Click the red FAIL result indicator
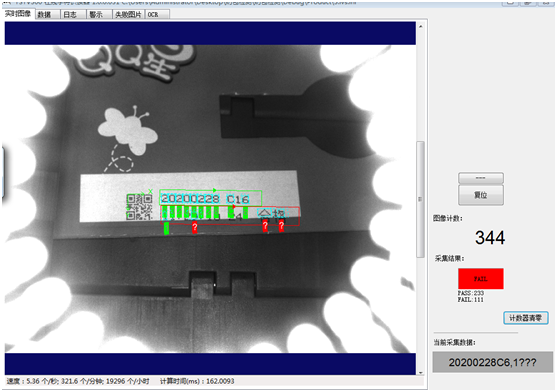Screen dimensions: 557x392 click(481, 279)
